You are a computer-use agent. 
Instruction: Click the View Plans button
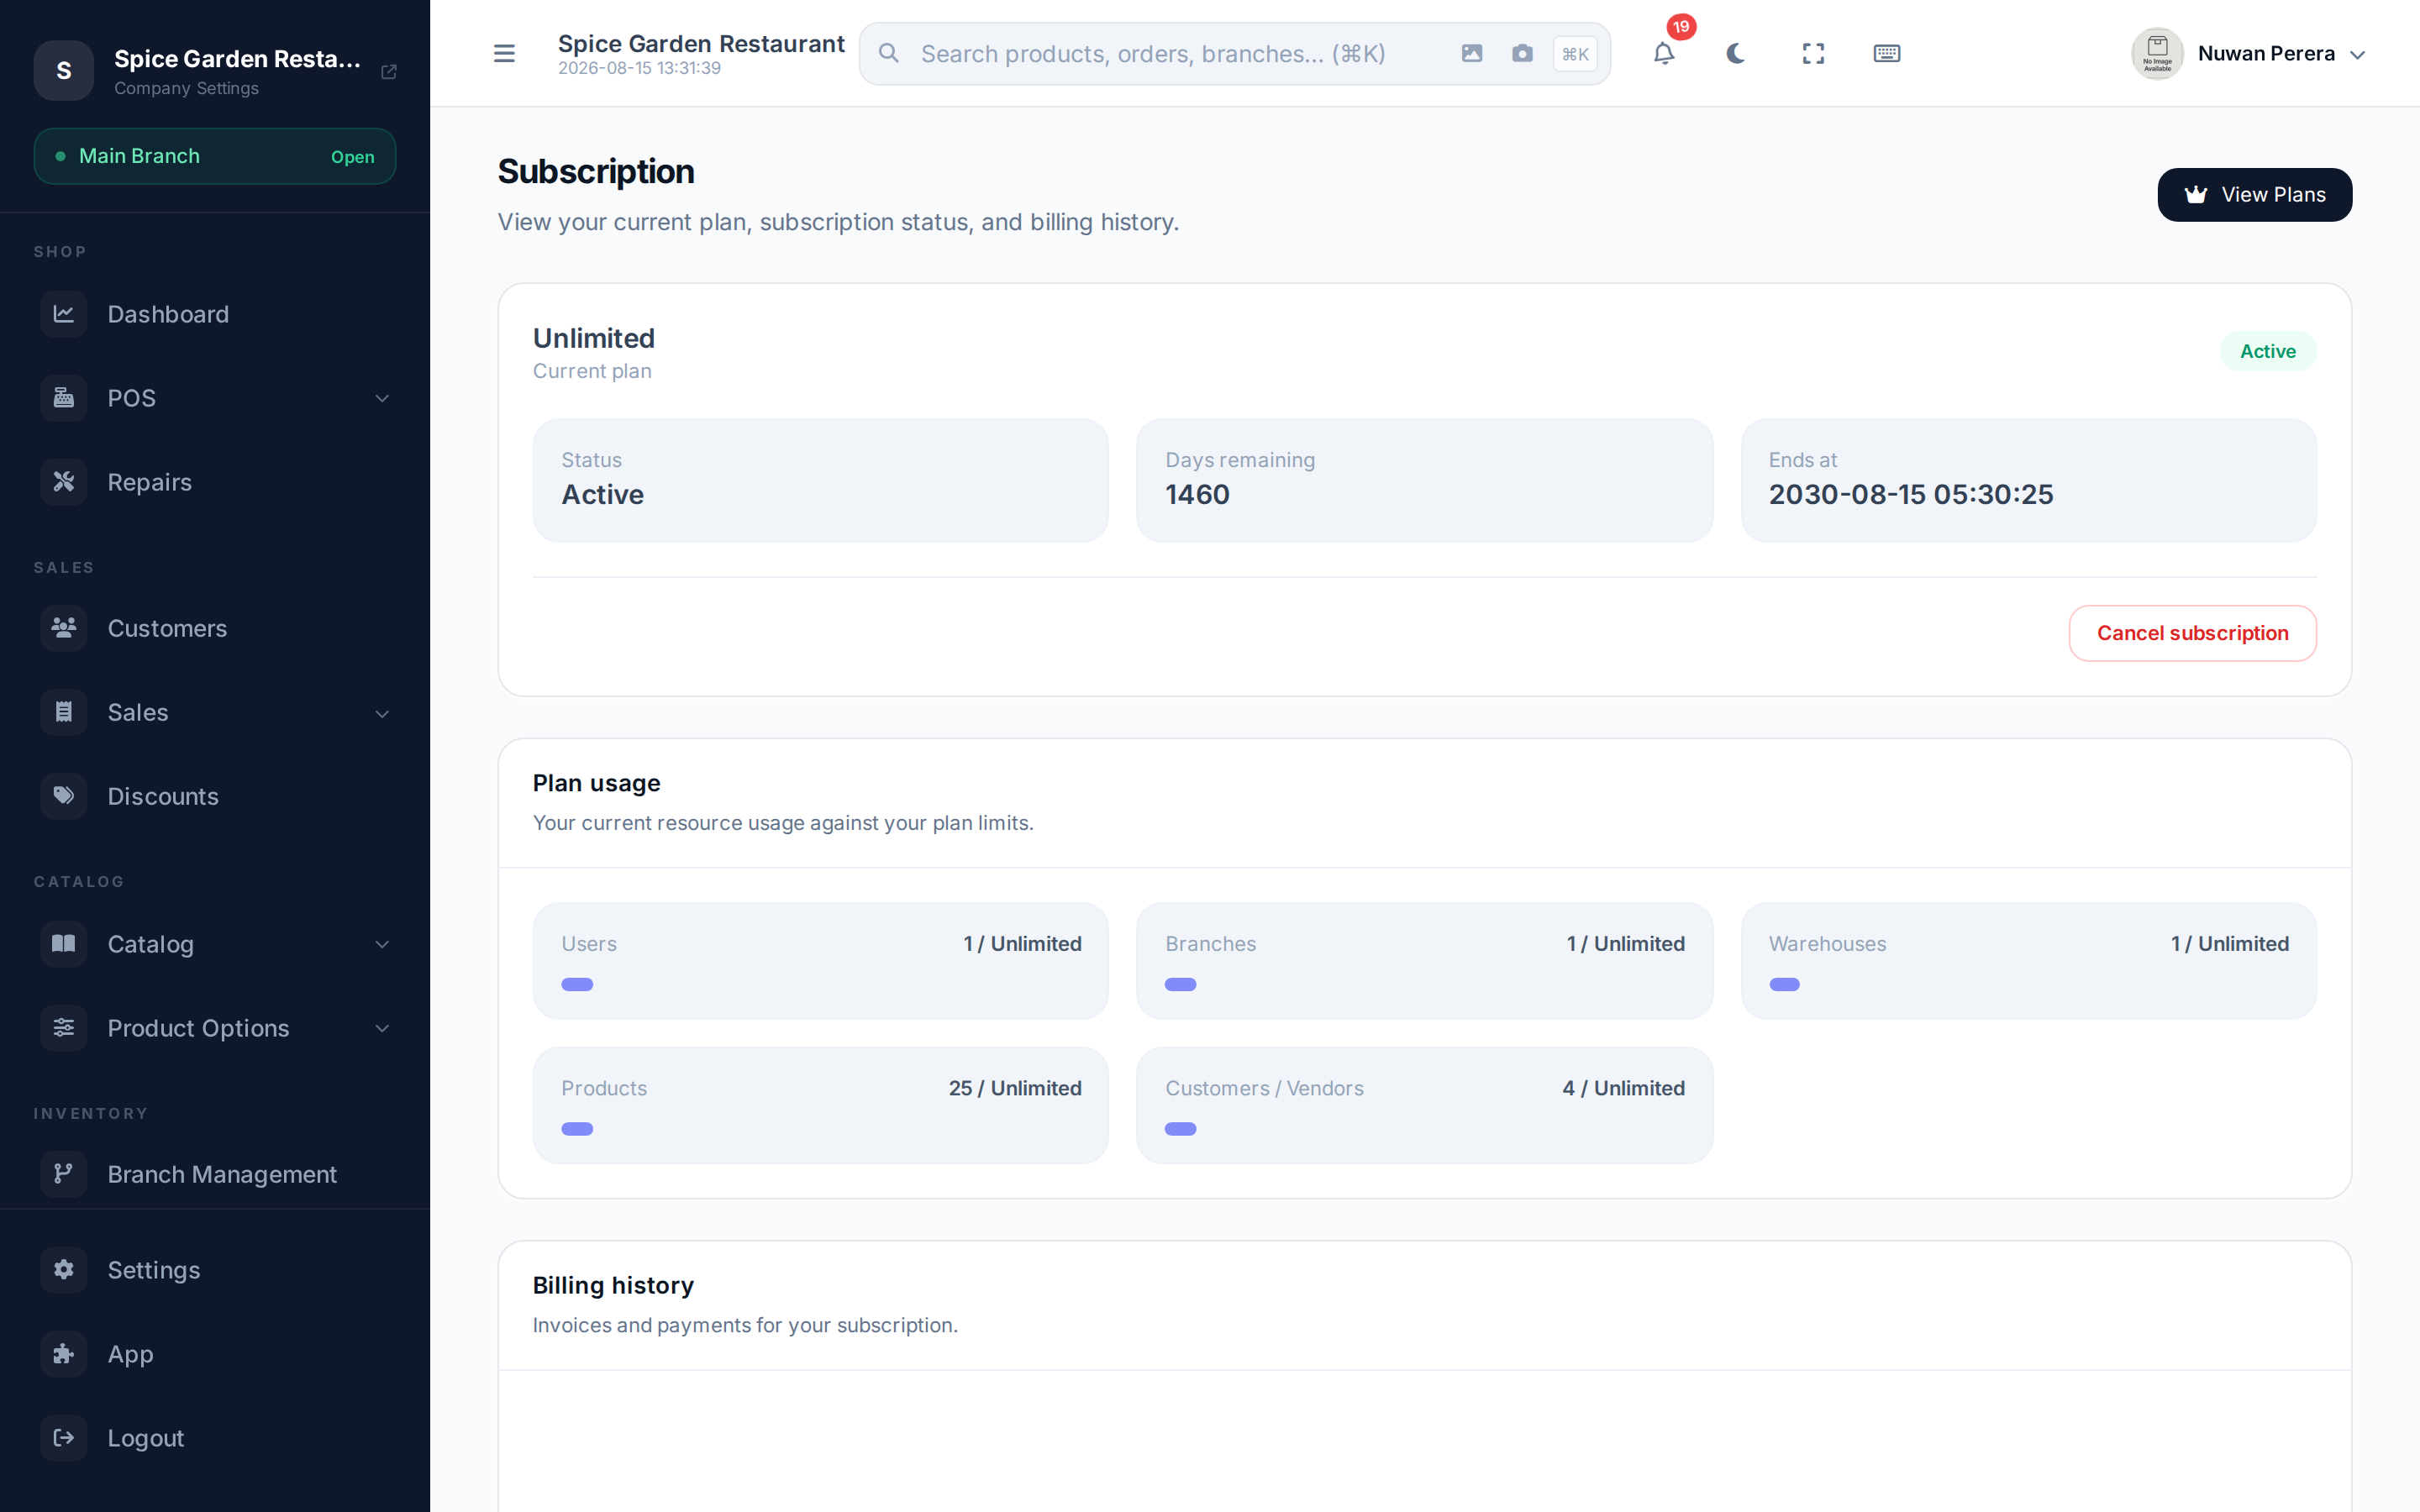click(x=2254, y=195)
